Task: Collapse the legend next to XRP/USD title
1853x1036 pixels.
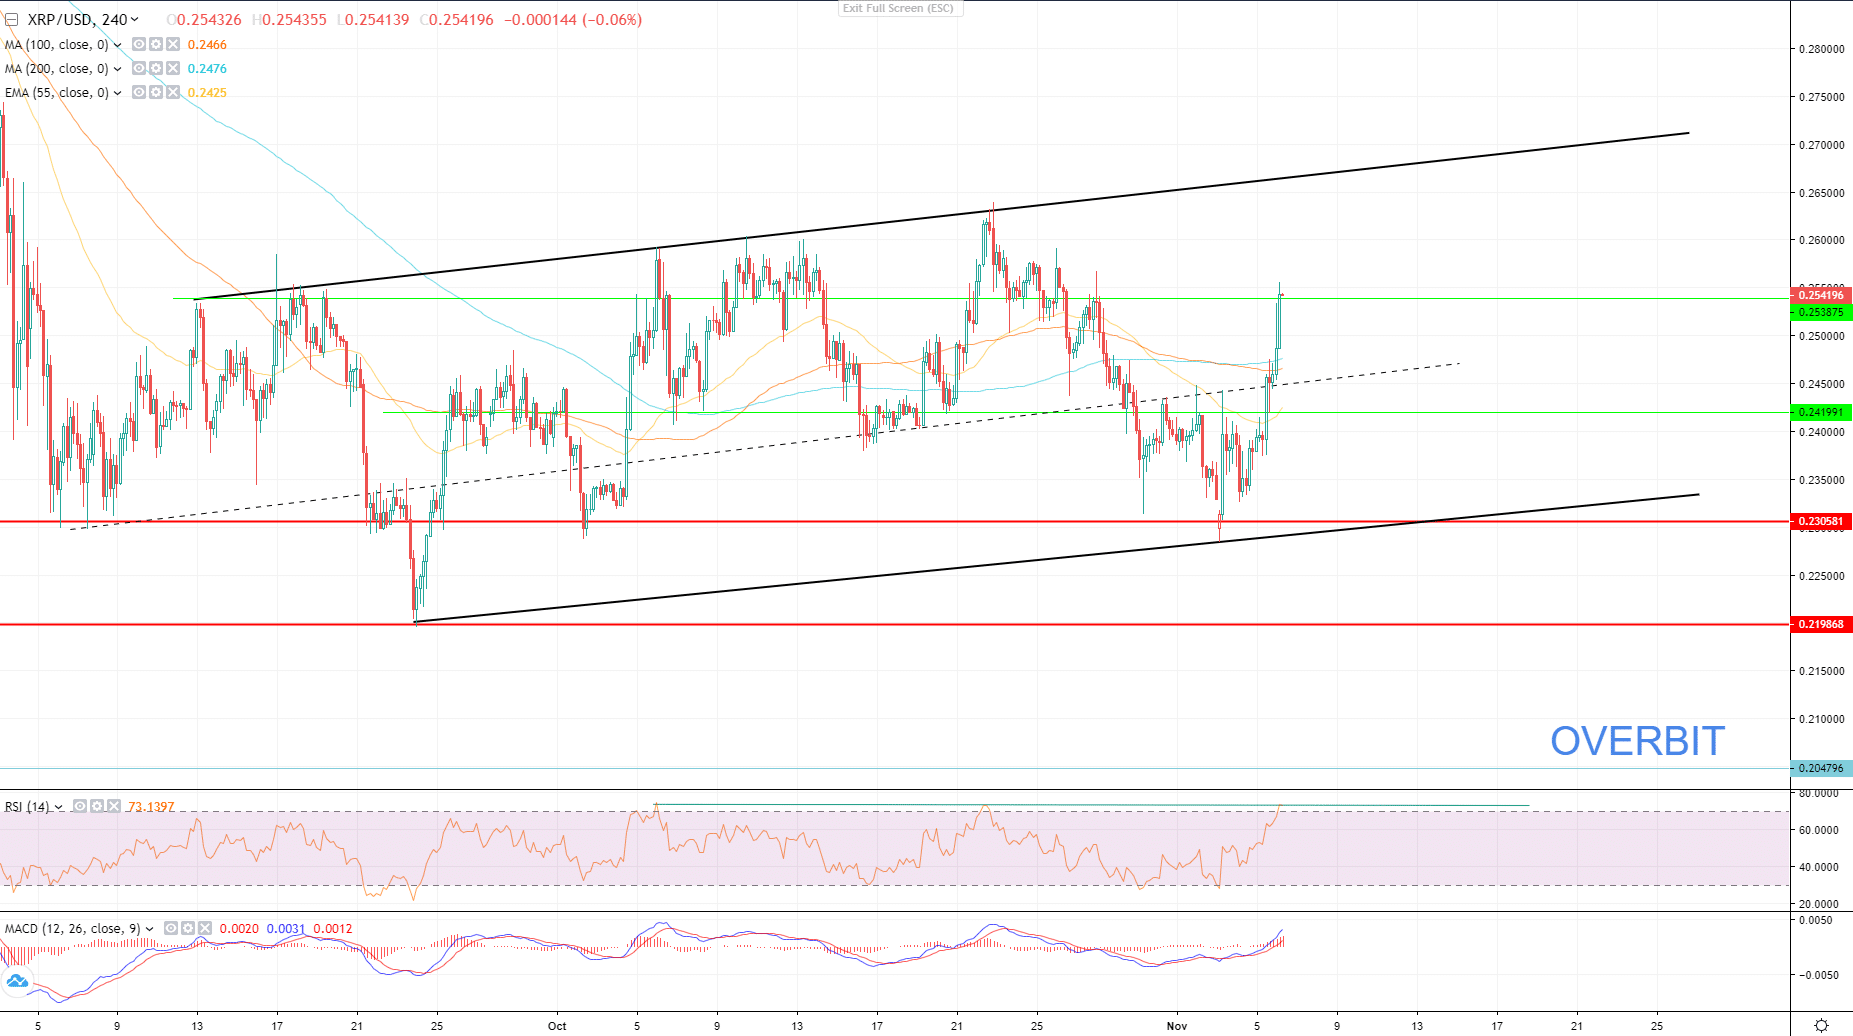Action: coord(11,19)
